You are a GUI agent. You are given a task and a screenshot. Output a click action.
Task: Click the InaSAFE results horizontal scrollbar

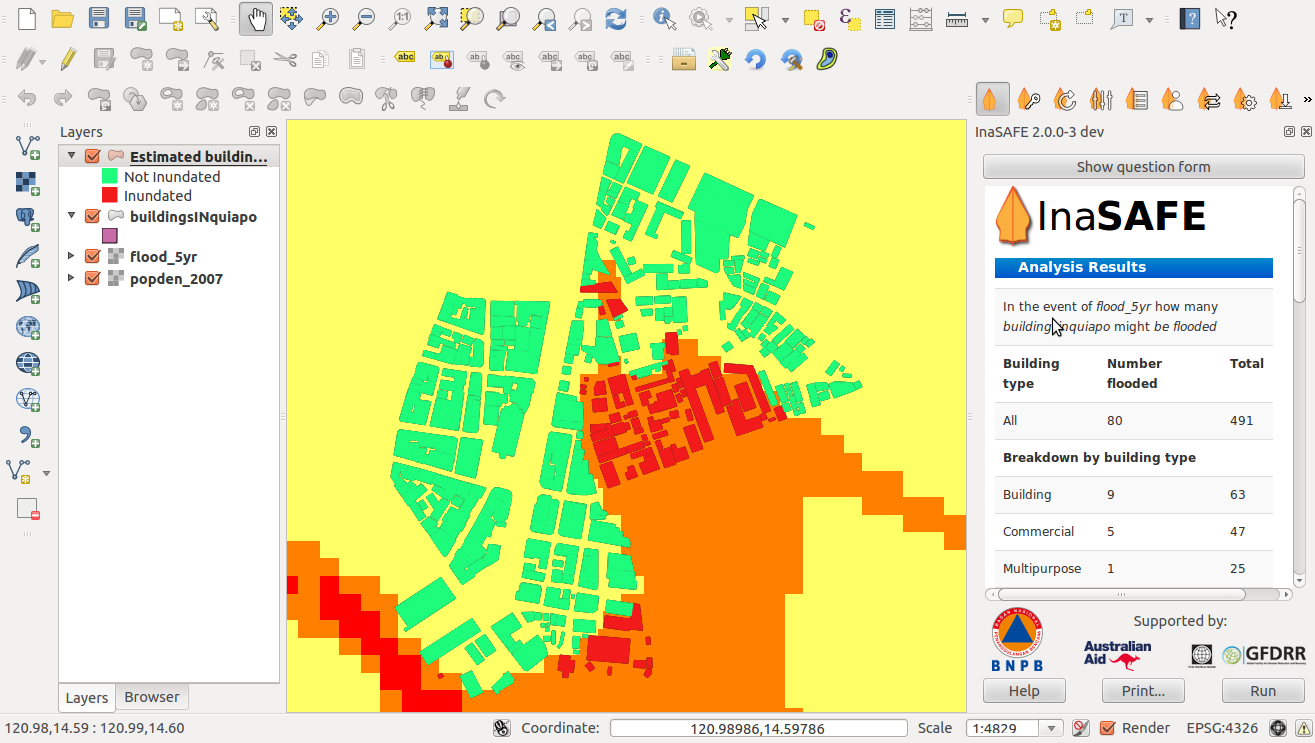pos(1139,594)
